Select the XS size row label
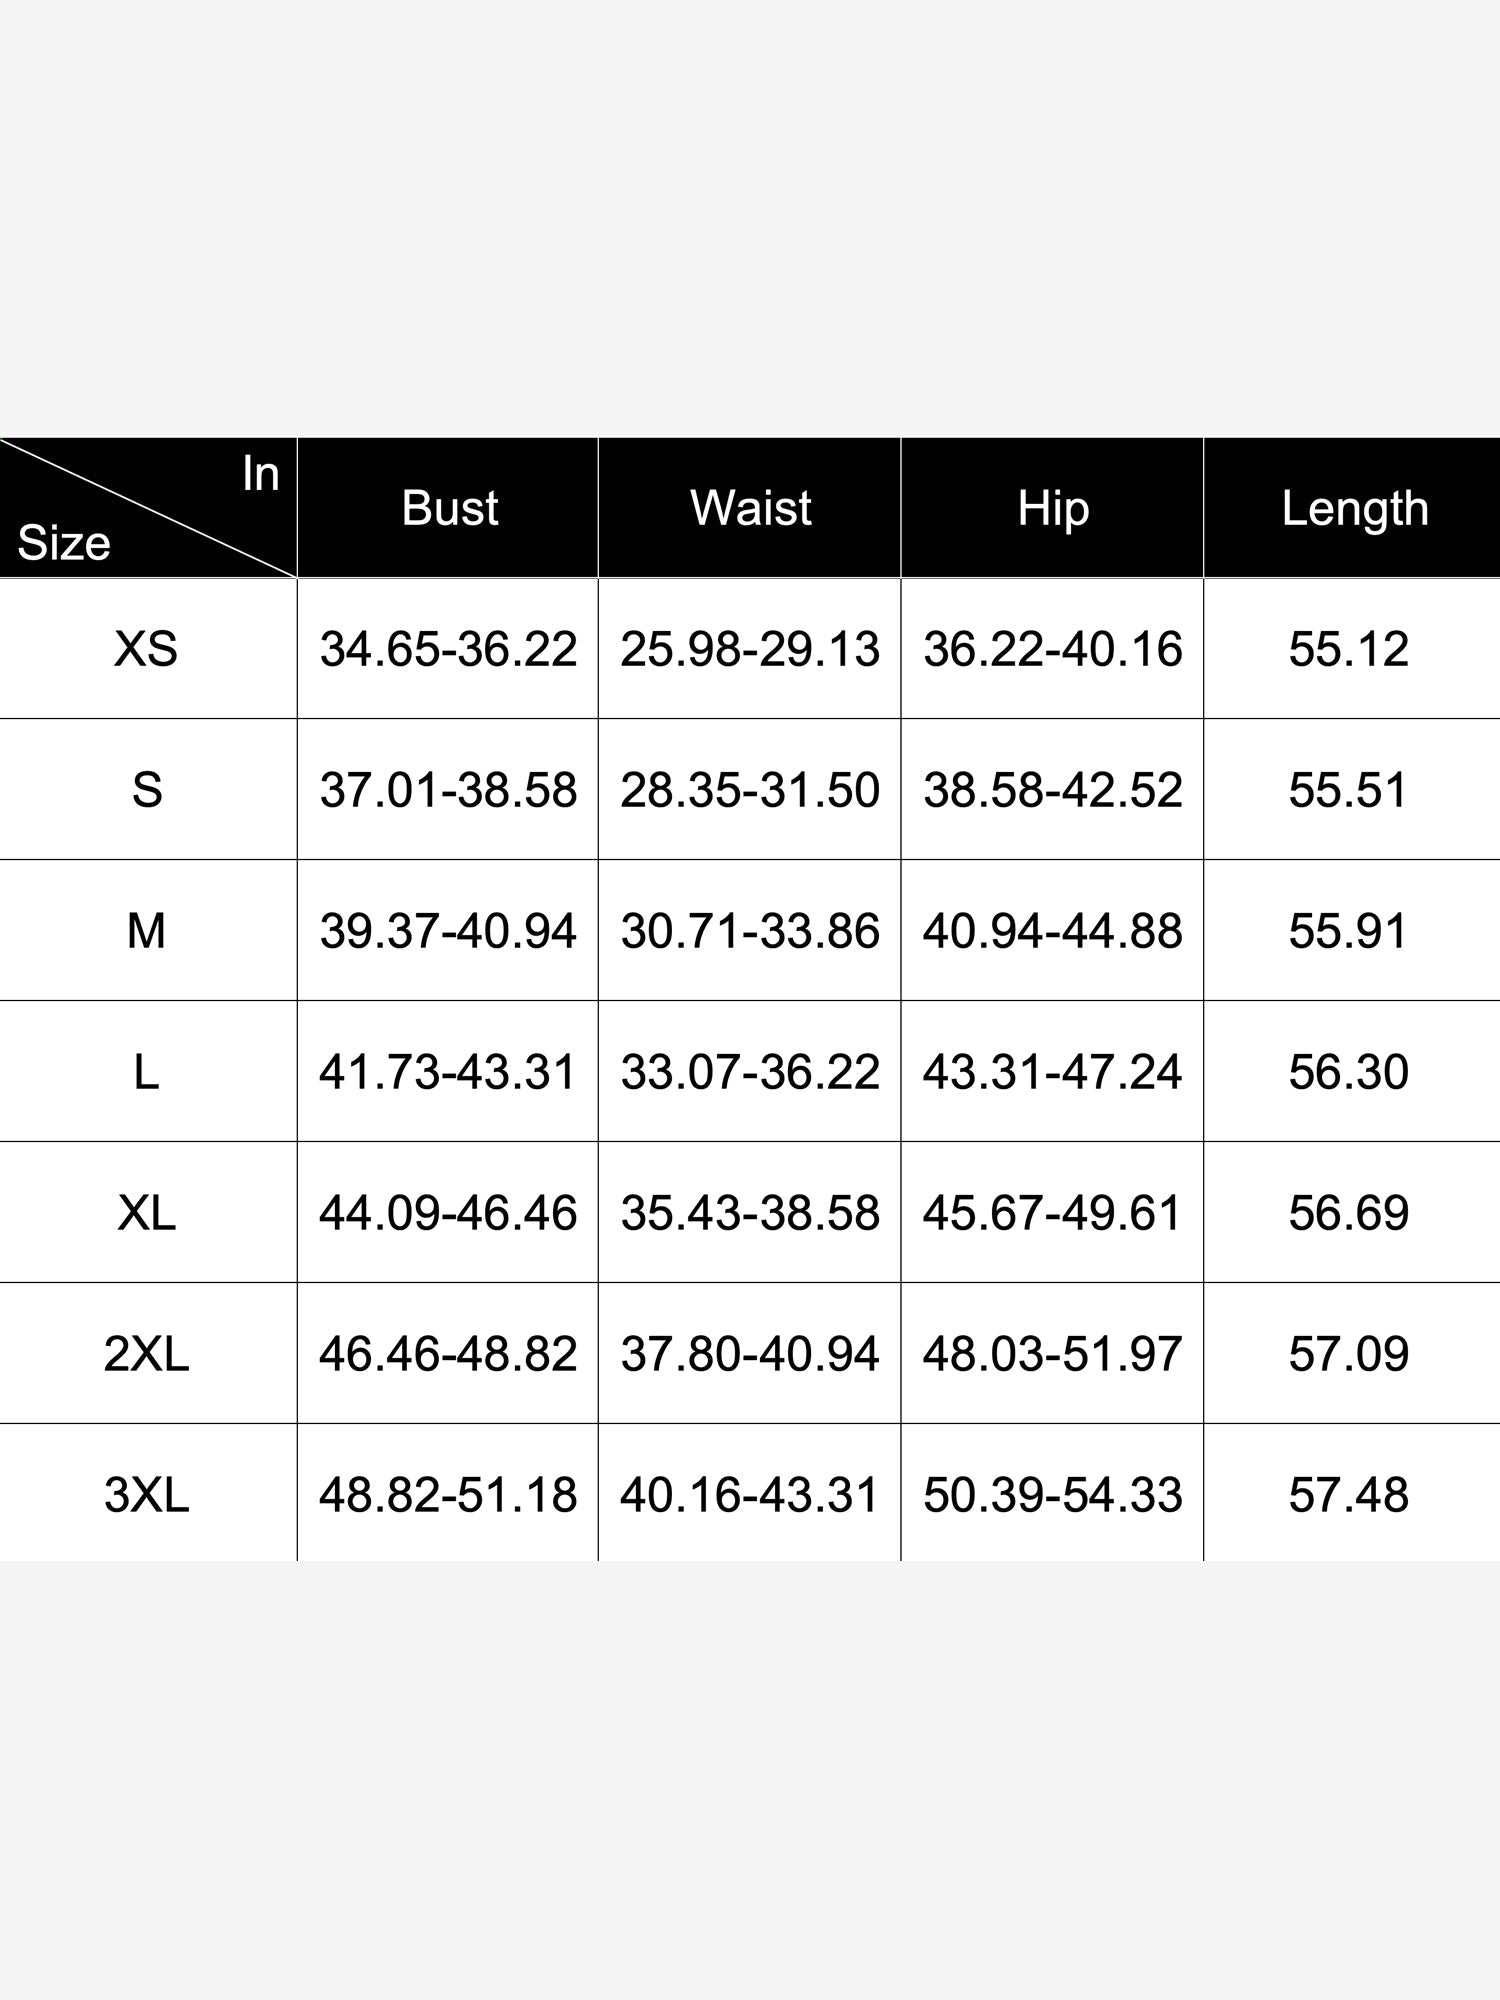Image resolution: width=1500 pixels, height=2000 pixels. click(146, 649)
